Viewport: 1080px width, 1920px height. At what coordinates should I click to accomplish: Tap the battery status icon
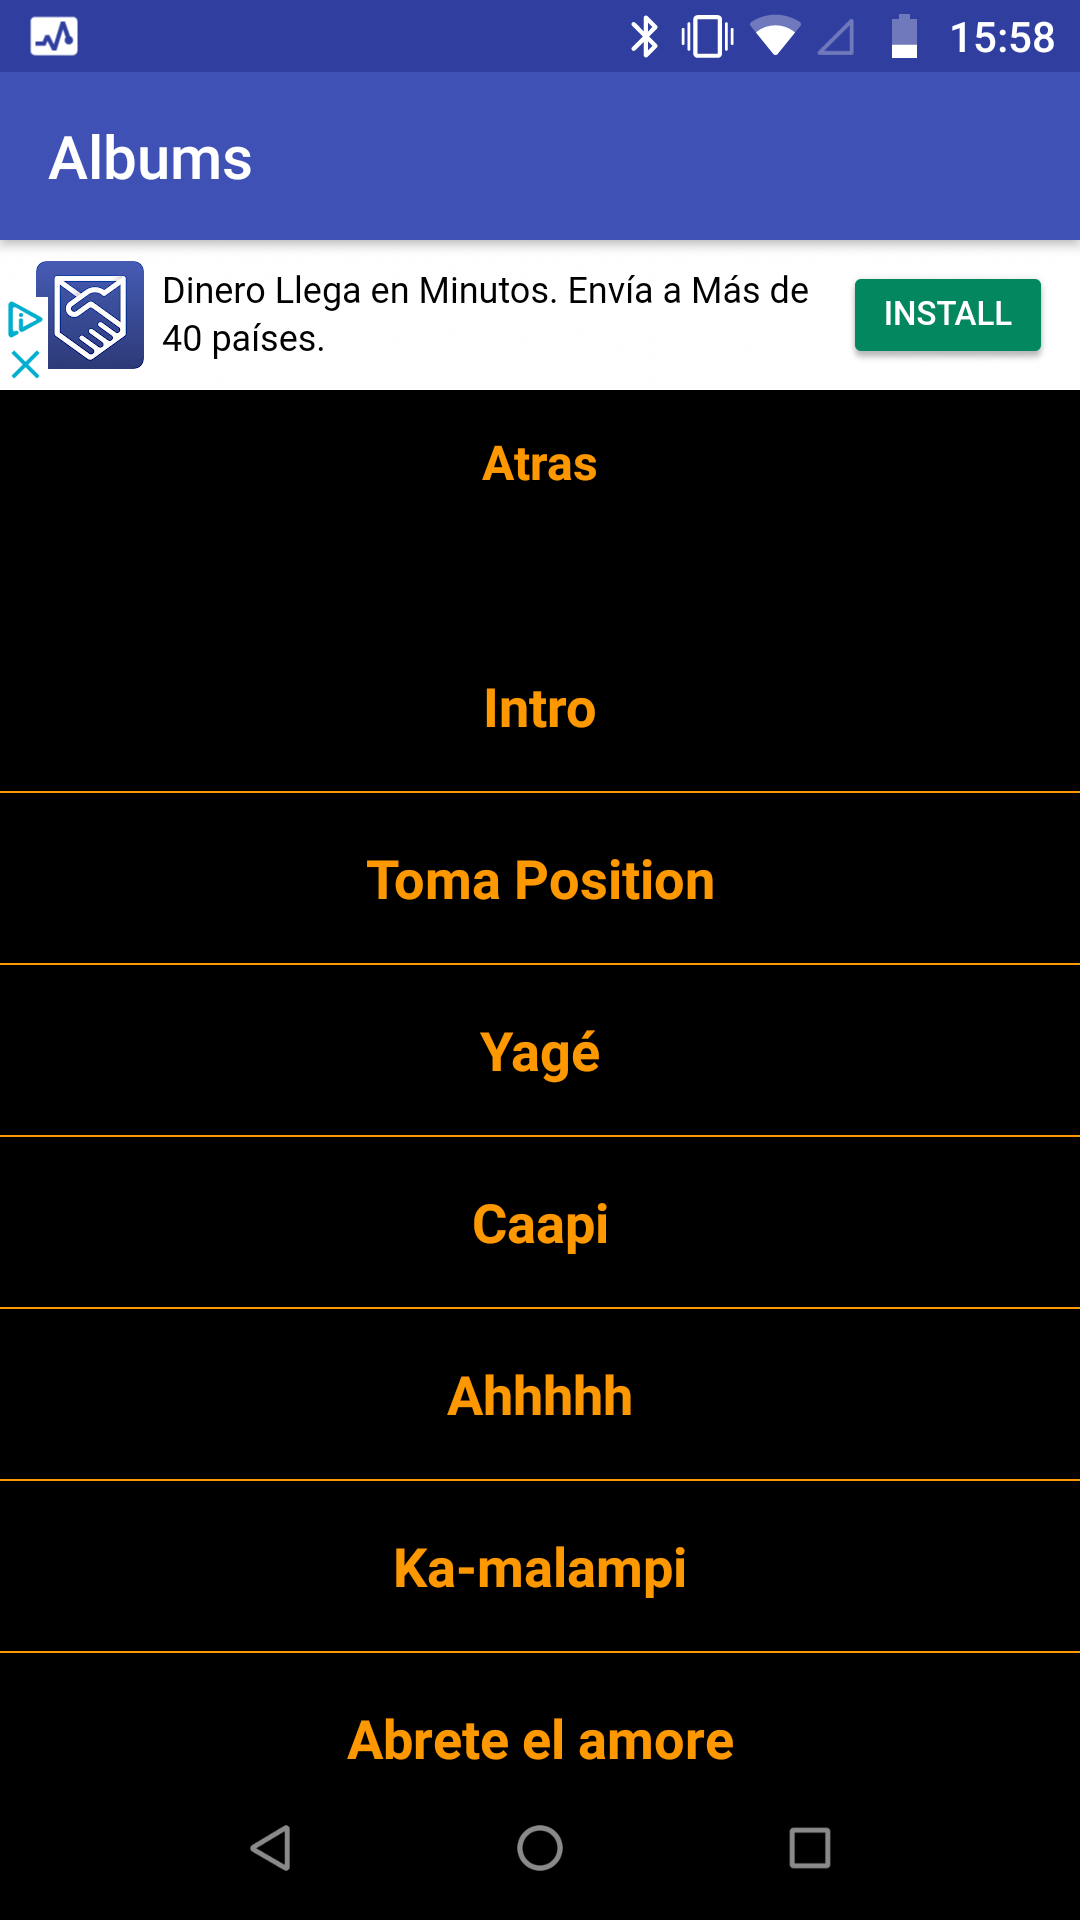coord(904,37)
